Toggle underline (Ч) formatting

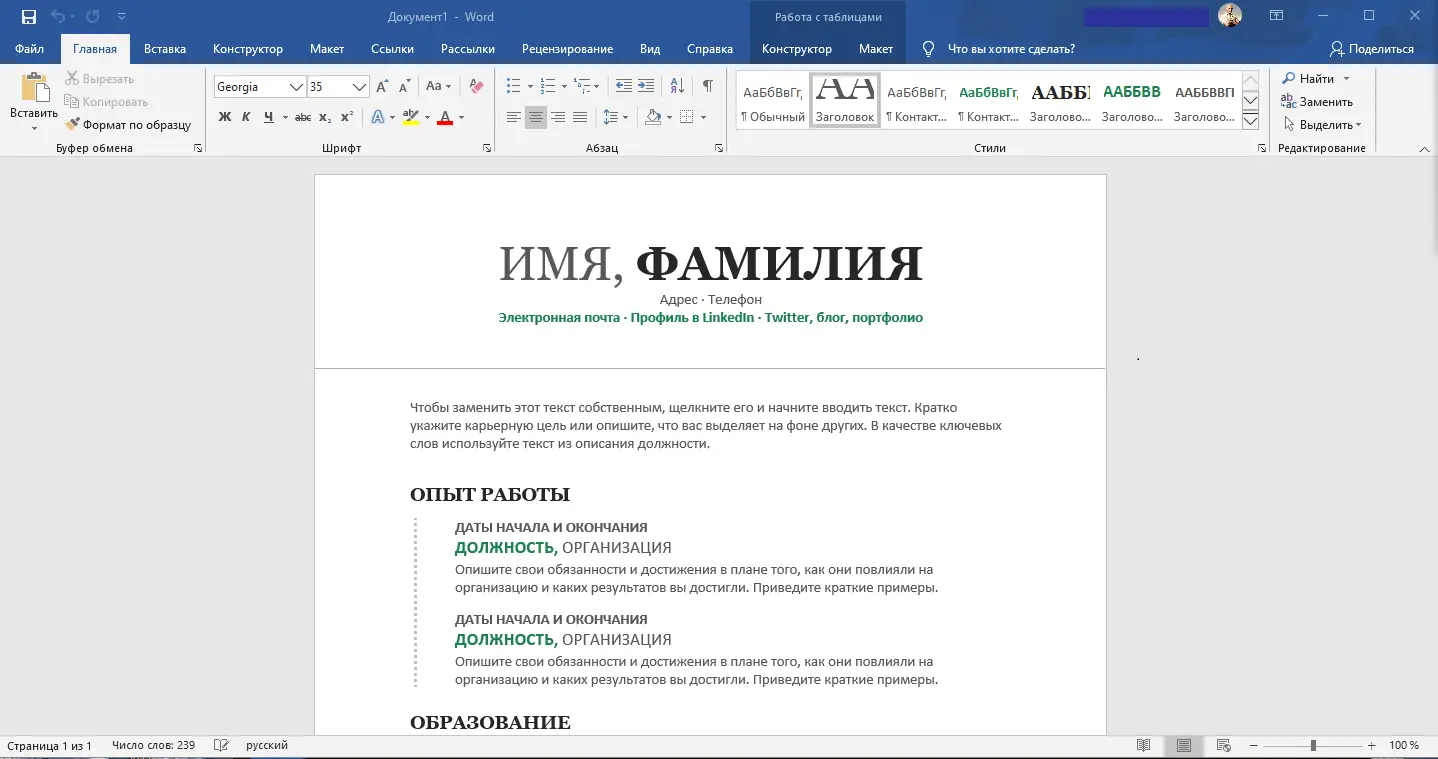tap(268, 117)
